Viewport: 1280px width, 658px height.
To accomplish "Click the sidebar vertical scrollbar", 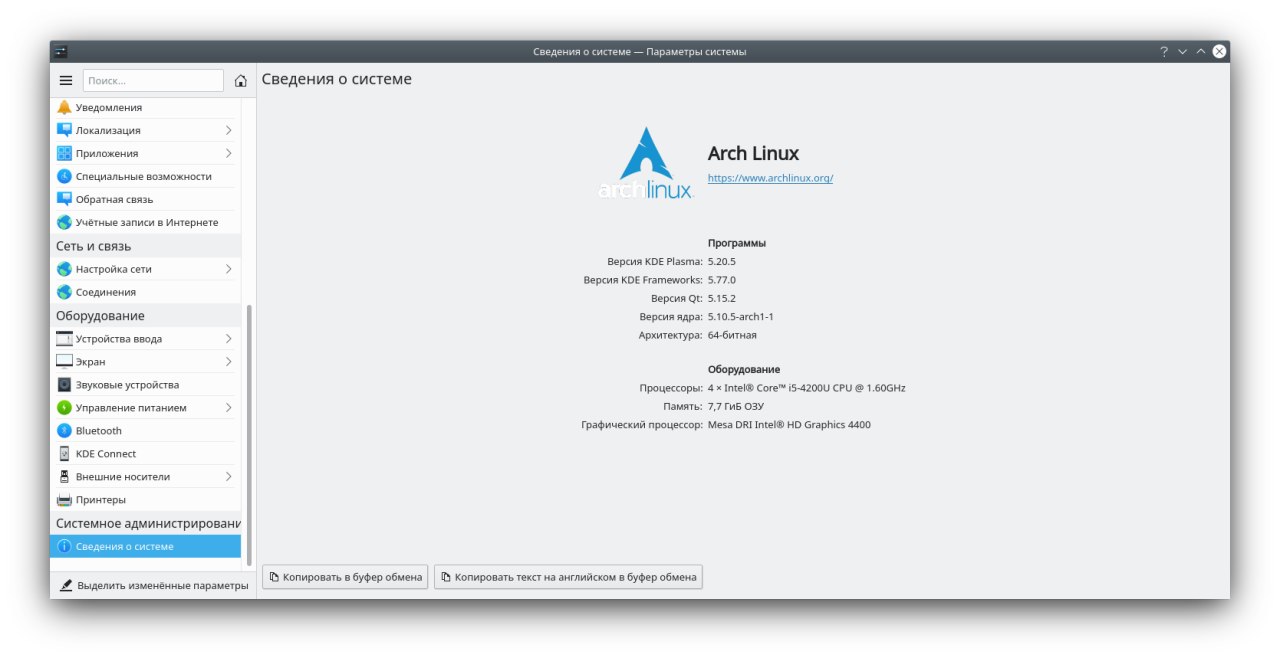I will click(249, 435).
